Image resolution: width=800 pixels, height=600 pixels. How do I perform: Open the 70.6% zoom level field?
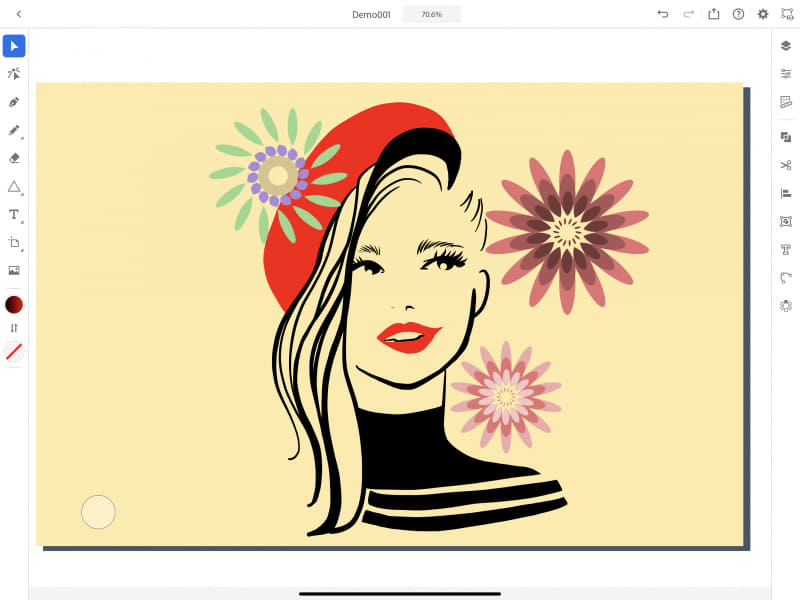[432, 14]
